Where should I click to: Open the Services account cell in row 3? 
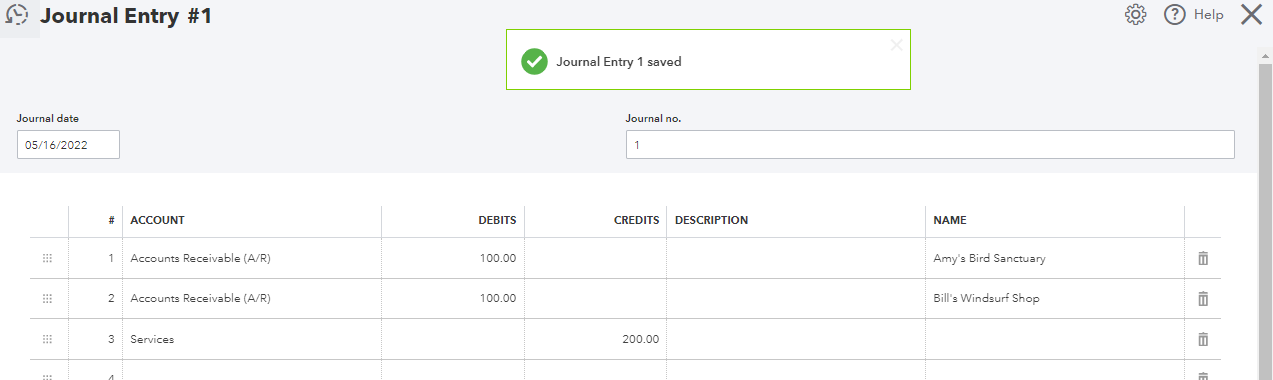tap(252, 339)
